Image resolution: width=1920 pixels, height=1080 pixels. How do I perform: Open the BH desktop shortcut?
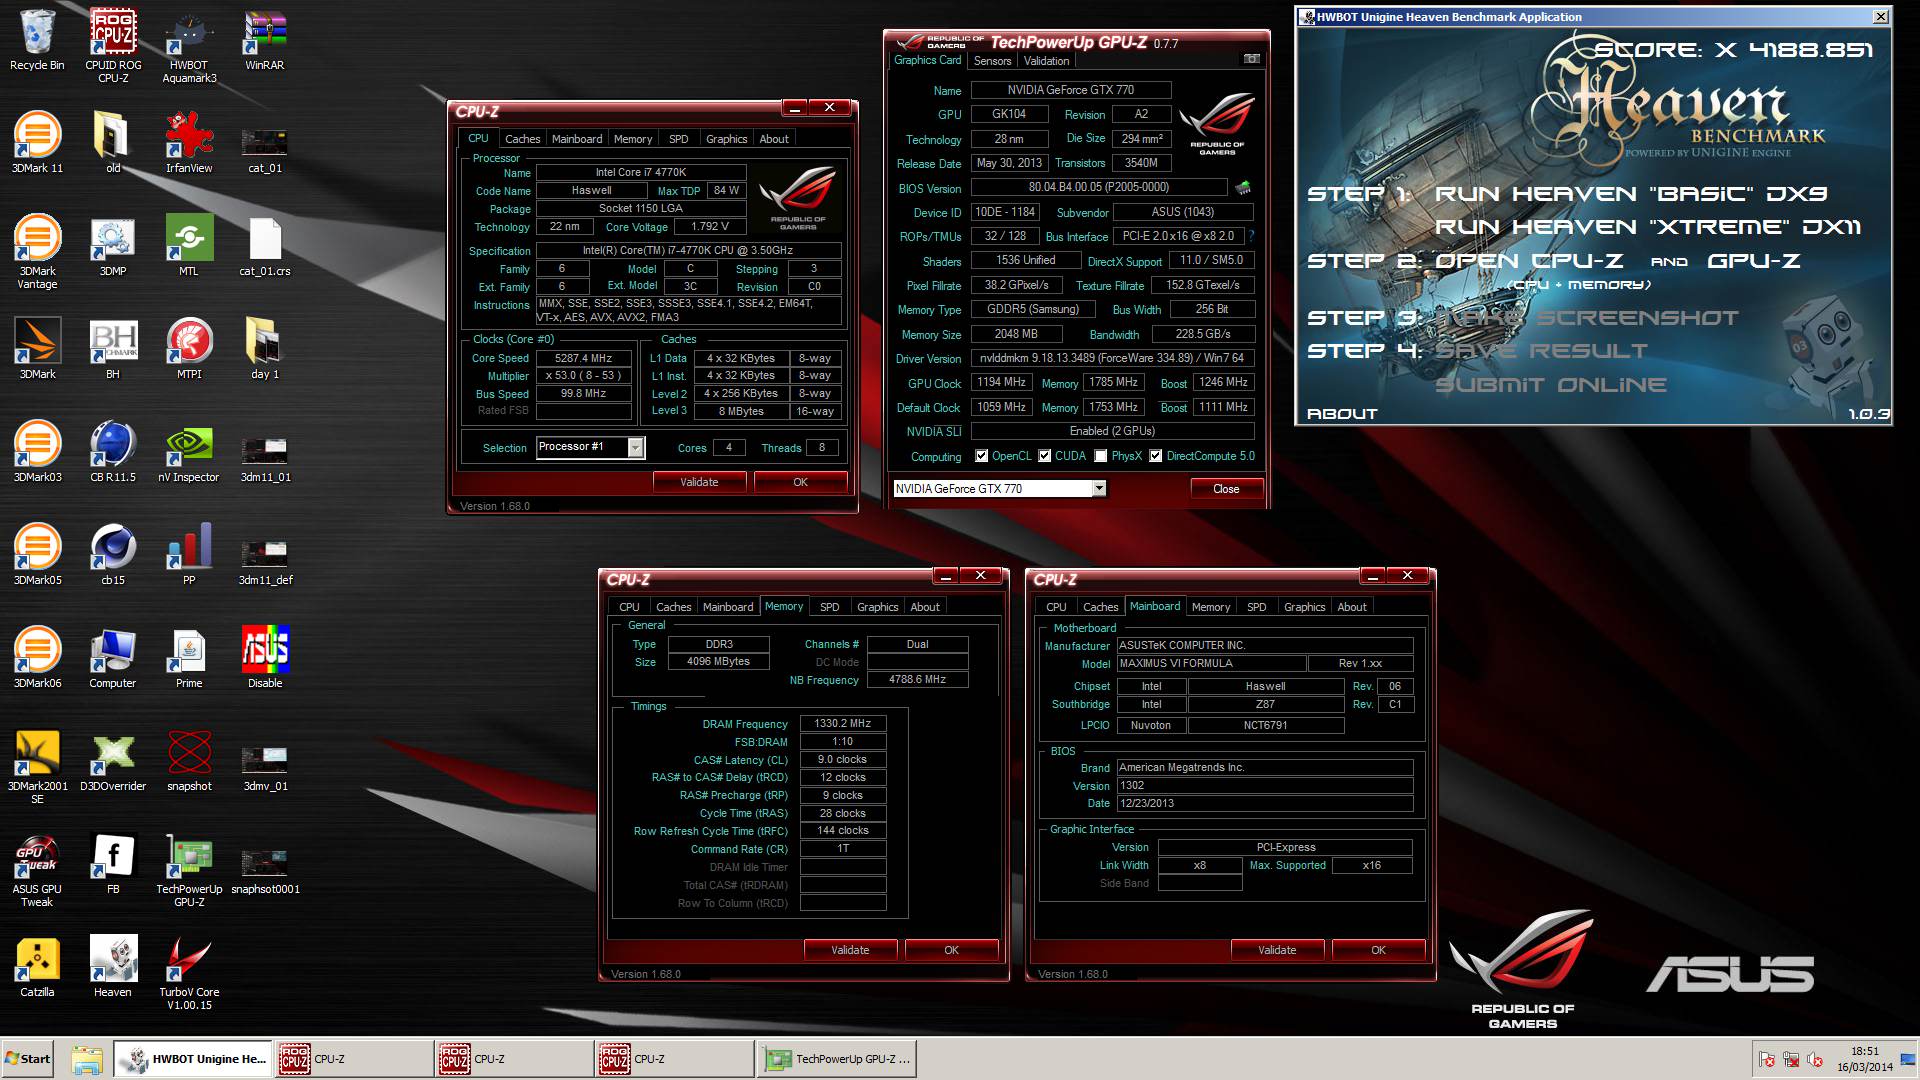coord(113,349)
